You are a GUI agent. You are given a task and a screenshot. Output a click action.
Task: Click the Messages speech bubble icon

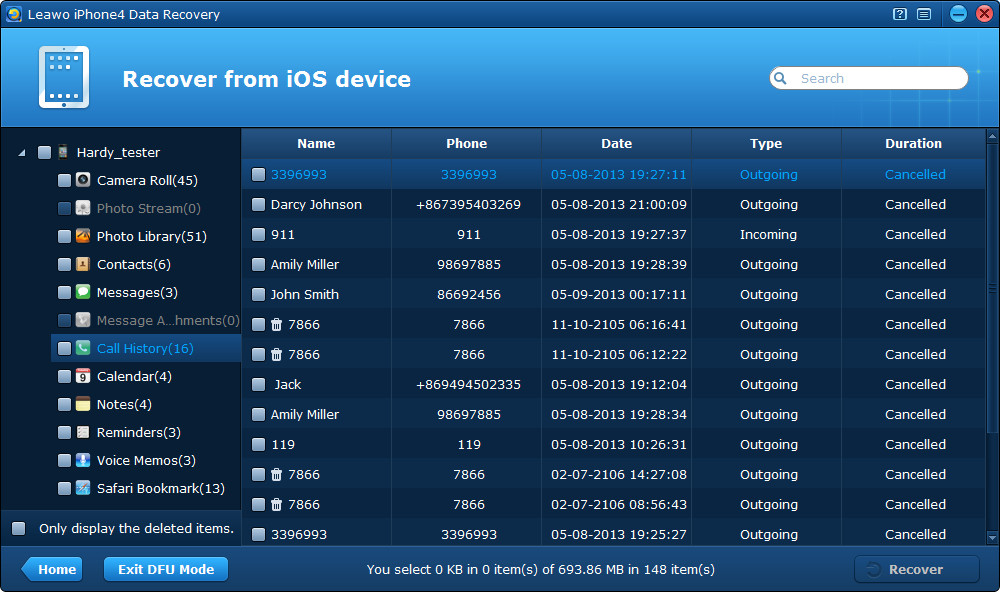pos(83,292)
